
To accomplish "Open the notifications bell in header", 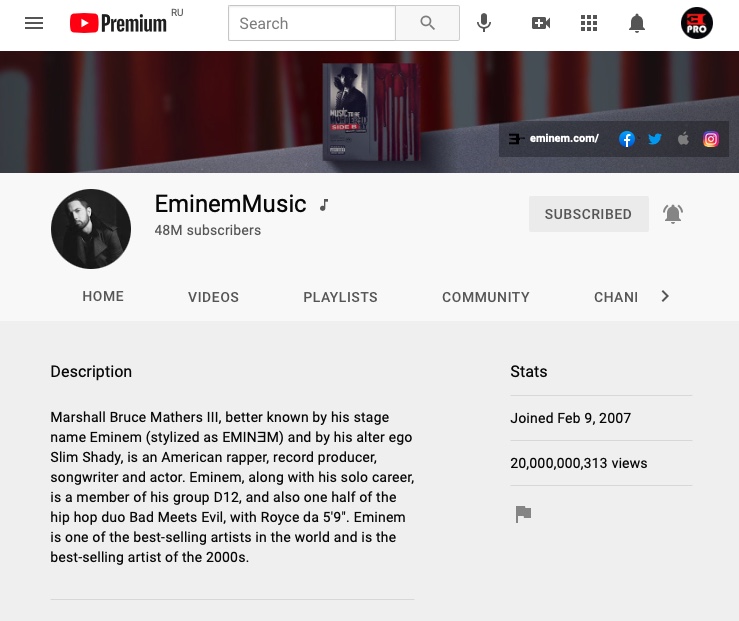I will point(637,23).
